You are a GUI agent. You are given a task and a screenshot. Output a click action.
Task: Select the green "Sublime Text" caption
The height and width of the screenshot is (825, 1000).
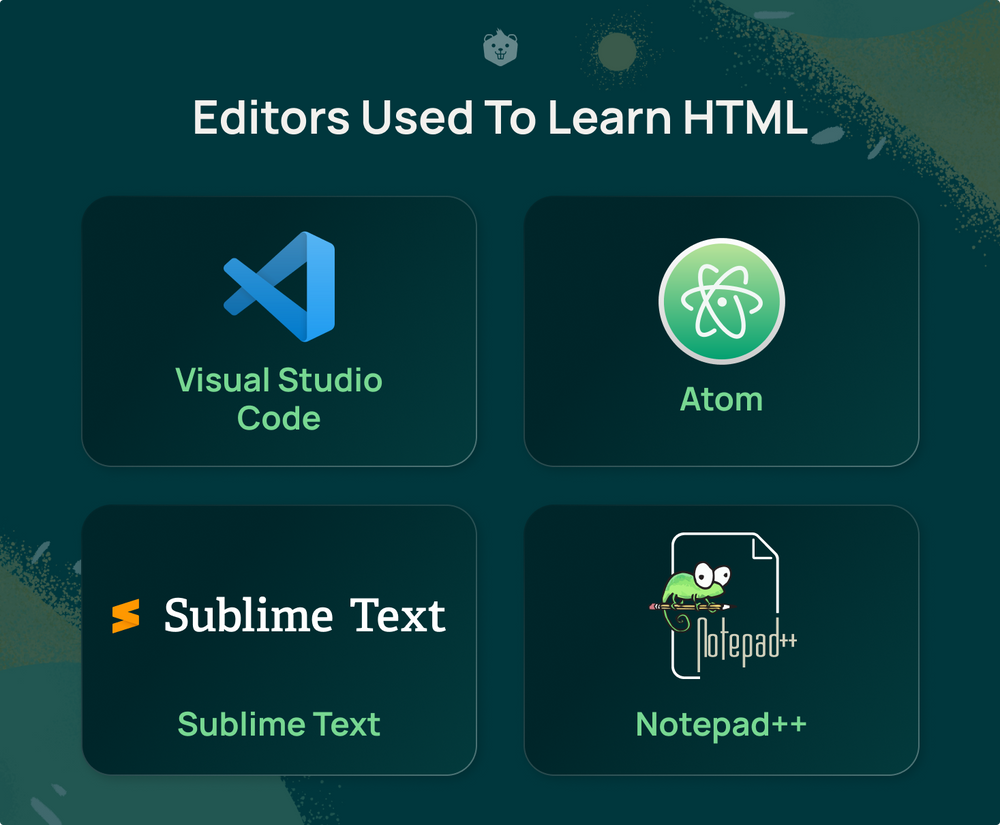click(279, 724)
